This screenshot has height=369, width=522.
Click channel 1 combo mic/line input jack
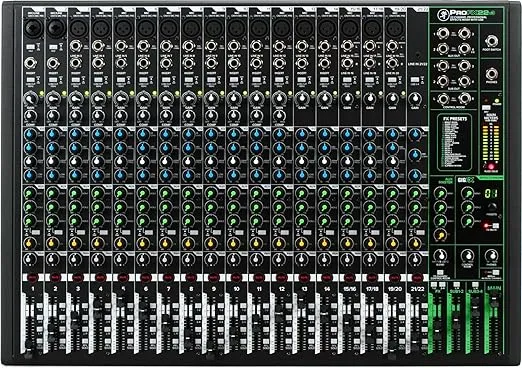click(x=33, y=28)
